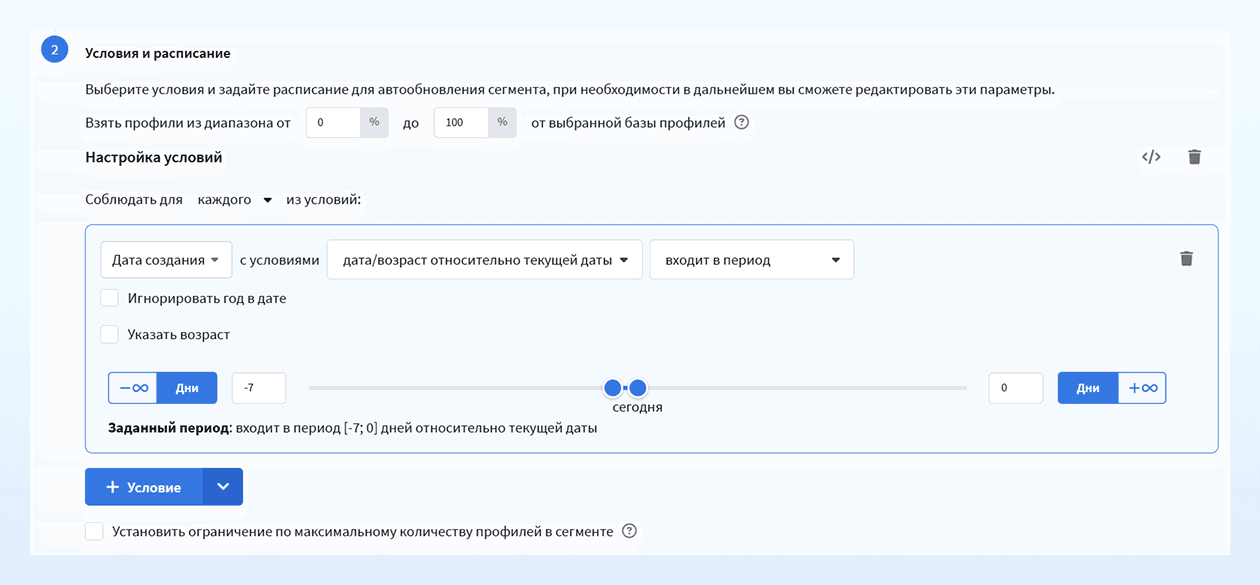Focus the range start percent field with 0

click(x=333, y=122)
